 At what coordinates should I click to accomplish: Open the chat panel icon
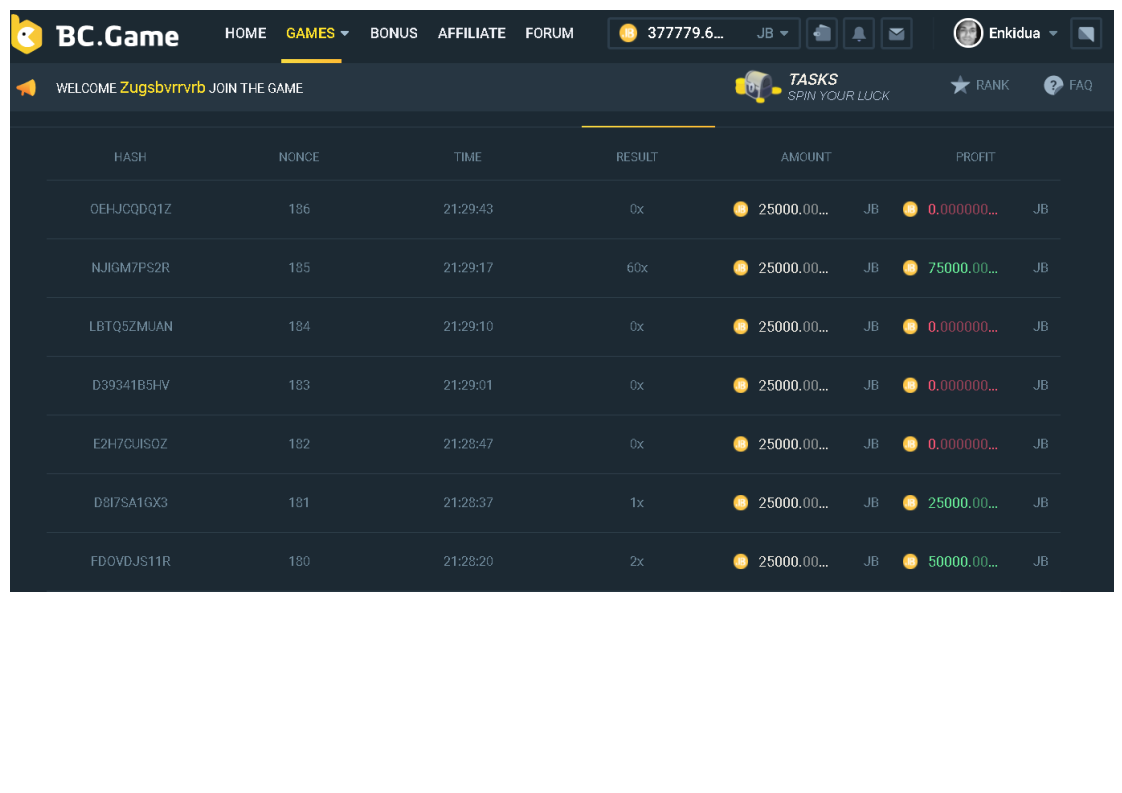1085,34
